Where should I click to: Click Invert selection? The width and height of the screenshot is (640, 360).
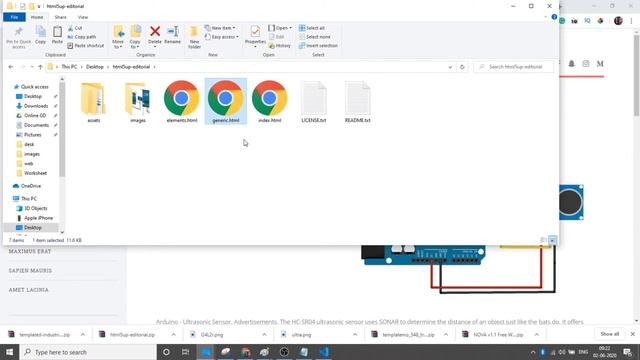318,46
